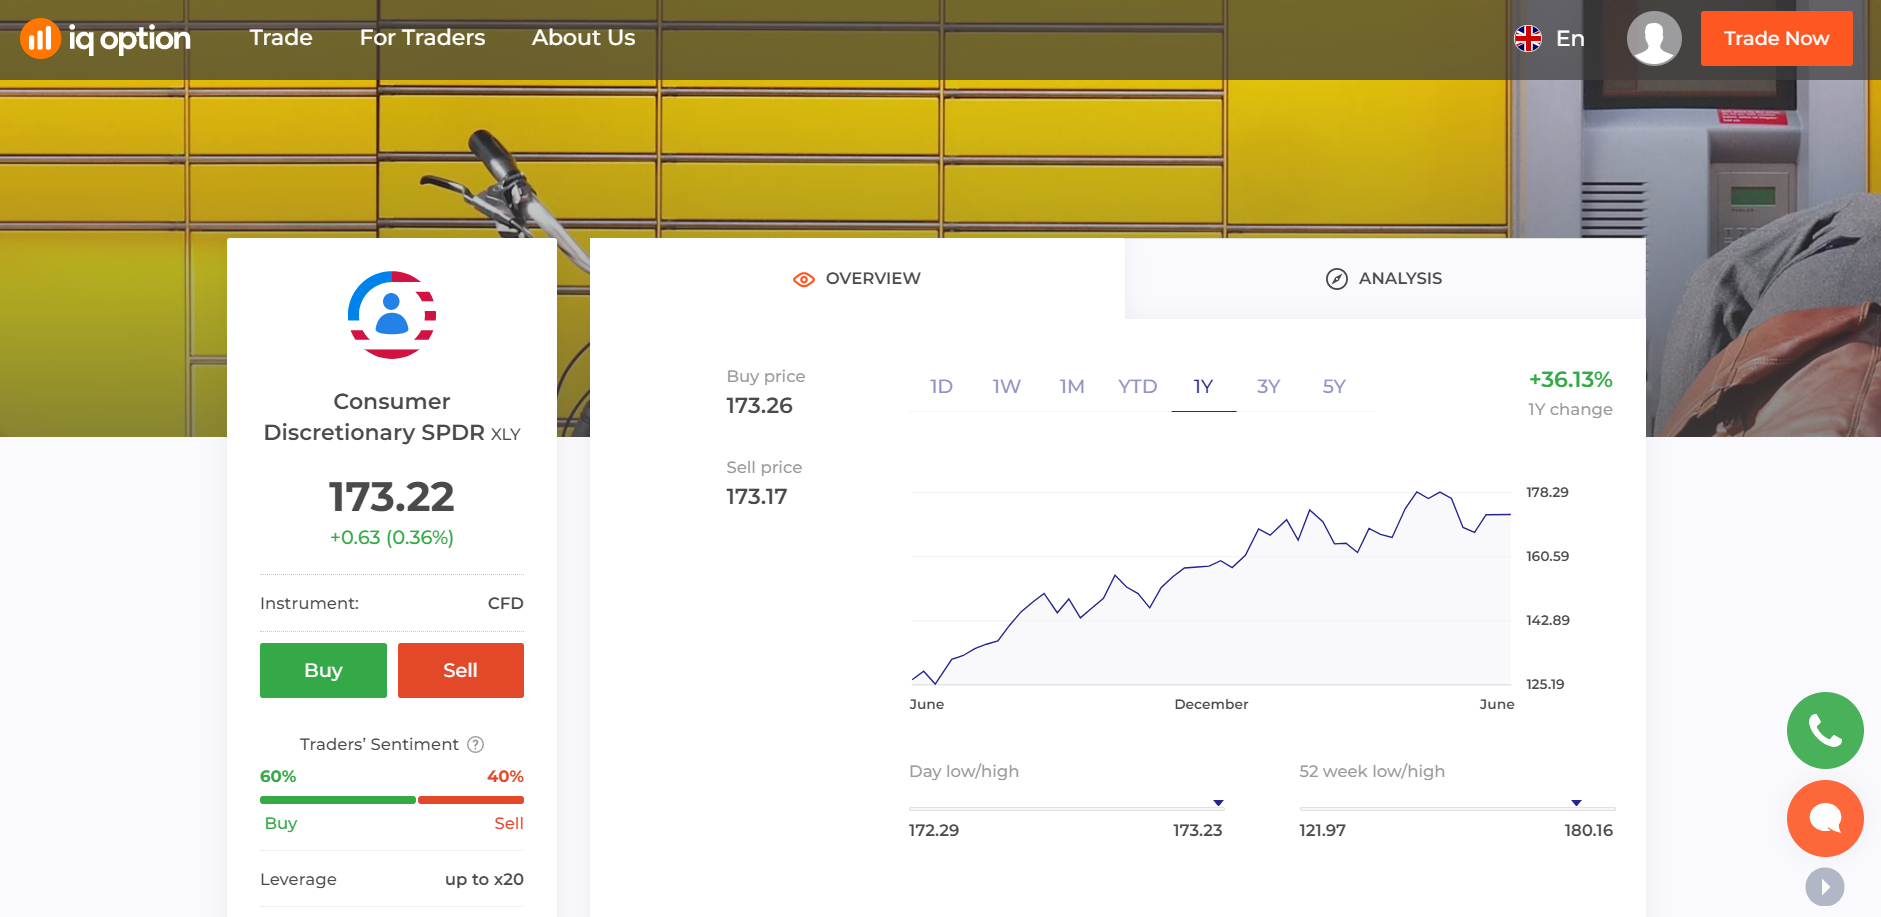This screenshot has width=1881, height=917.
Task: Click the 60% buy sentiment percentage
Action: (278, 776)
